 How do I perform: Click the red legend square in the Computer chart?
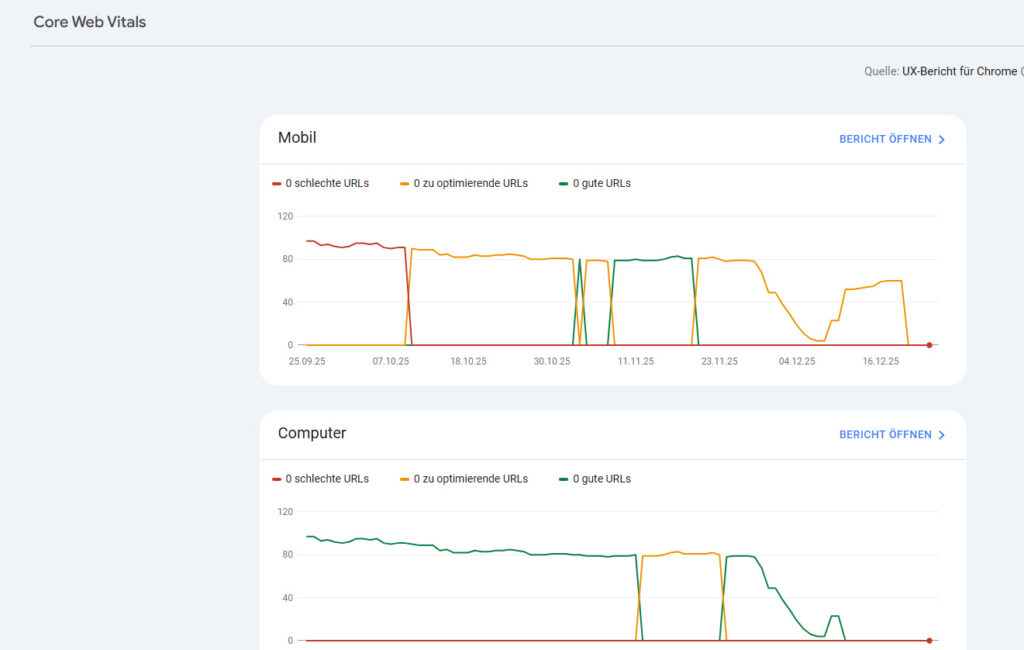pyautogui.click(x=276, y=478)
